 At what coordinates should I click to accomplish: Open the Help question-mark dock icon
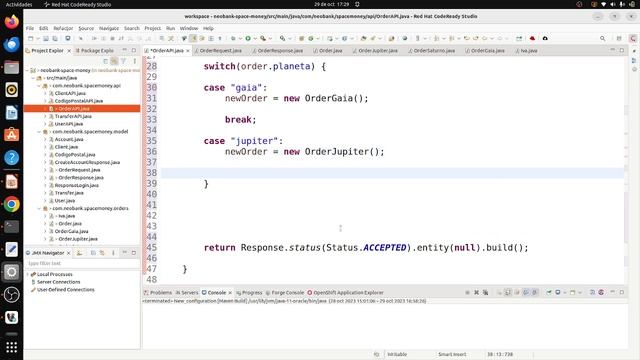click(x=11, y=158)
